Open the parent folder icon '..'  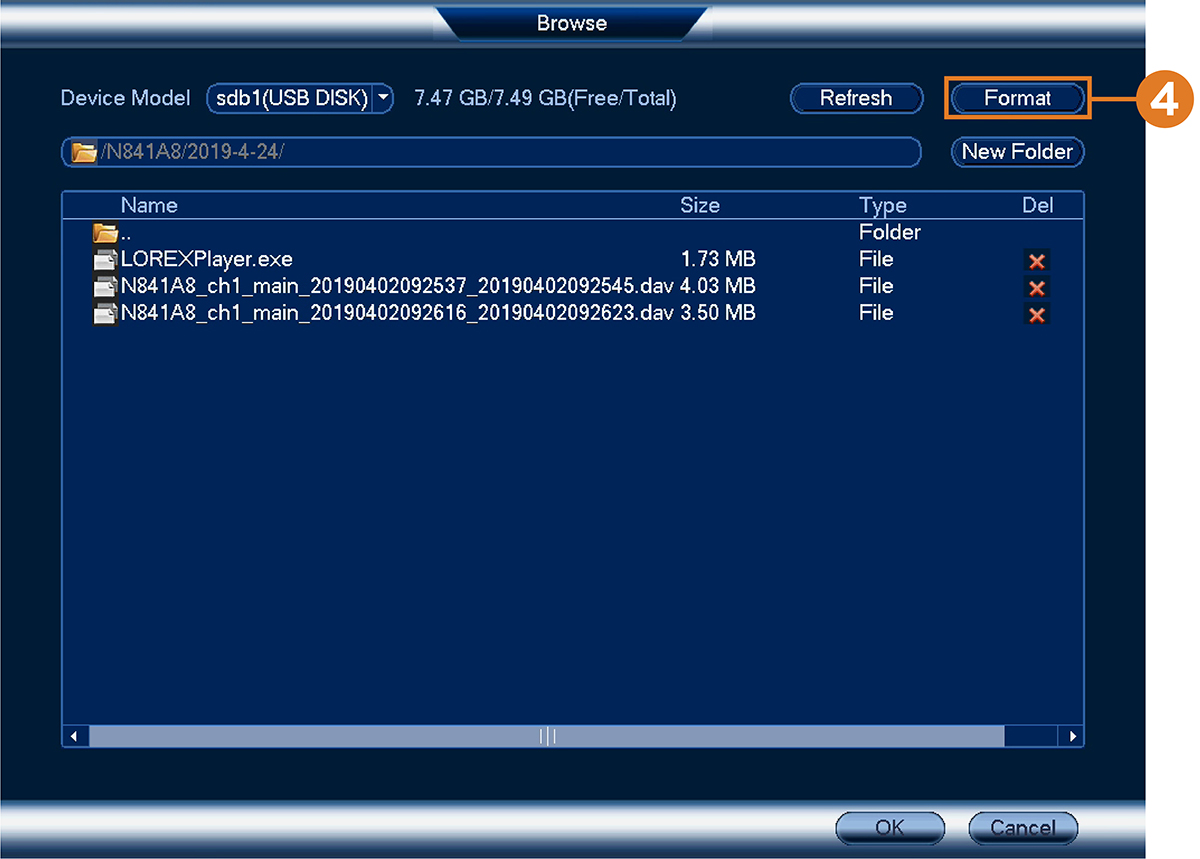pyautogui.click(x=106, y=233)
